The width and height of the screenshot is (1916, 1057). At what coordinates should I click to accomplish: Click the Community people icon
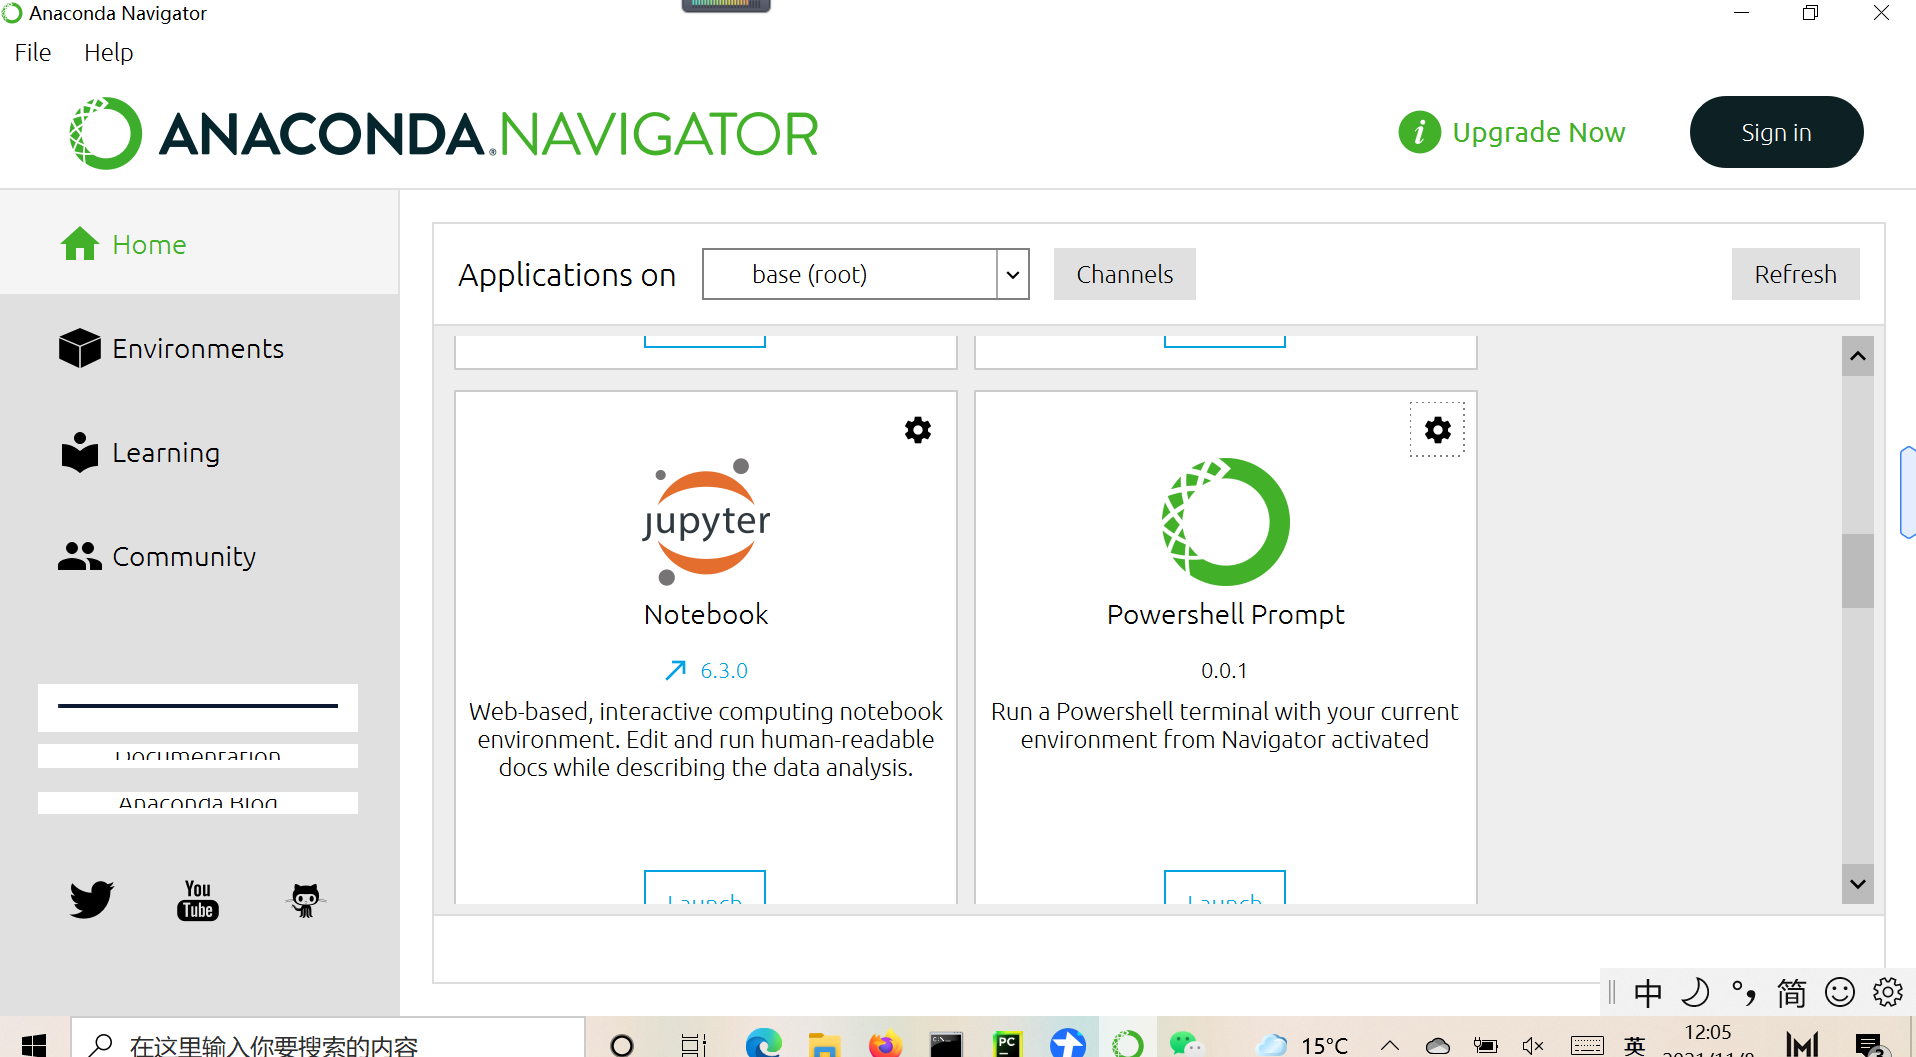80,556
